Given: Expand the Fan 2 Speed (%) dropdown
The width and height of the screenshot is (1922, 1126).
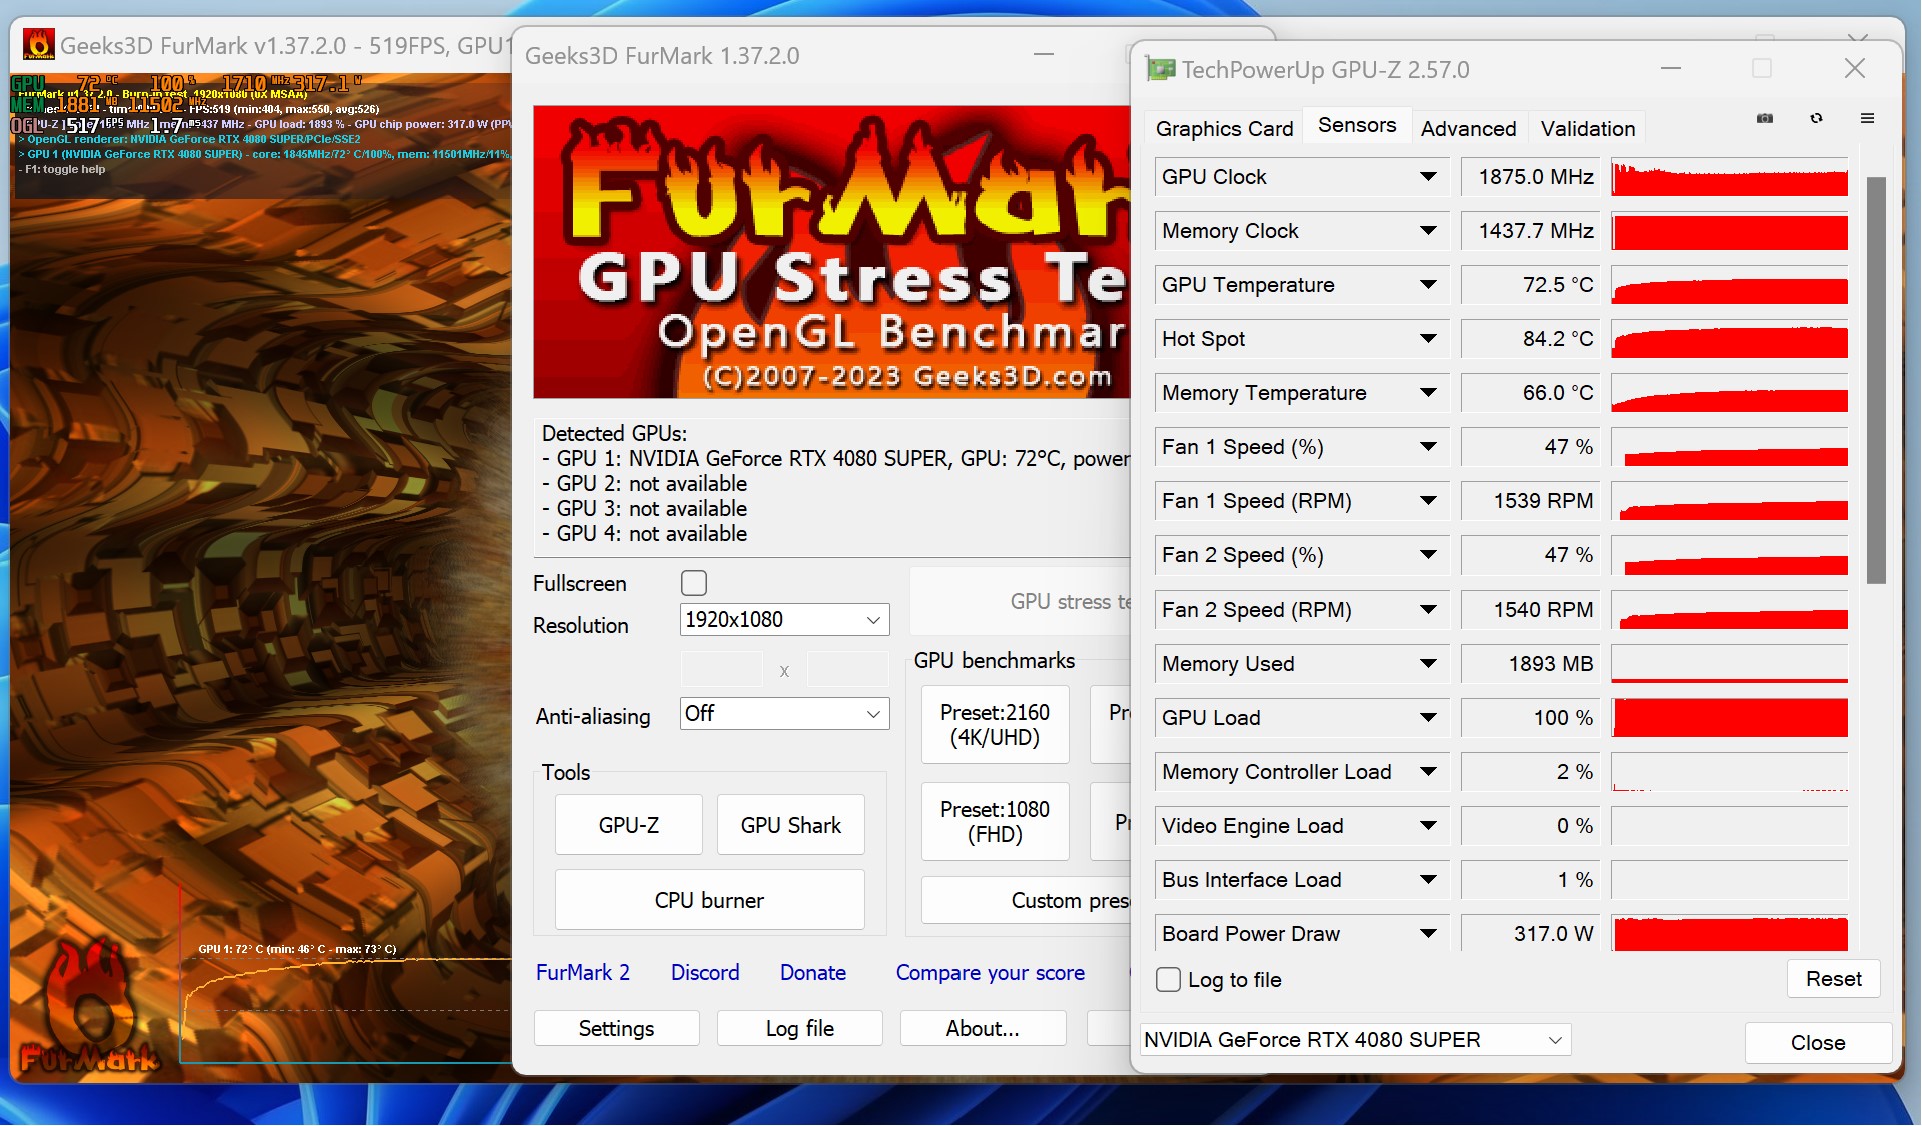Looking at the screenshot, I should 1428,555.
